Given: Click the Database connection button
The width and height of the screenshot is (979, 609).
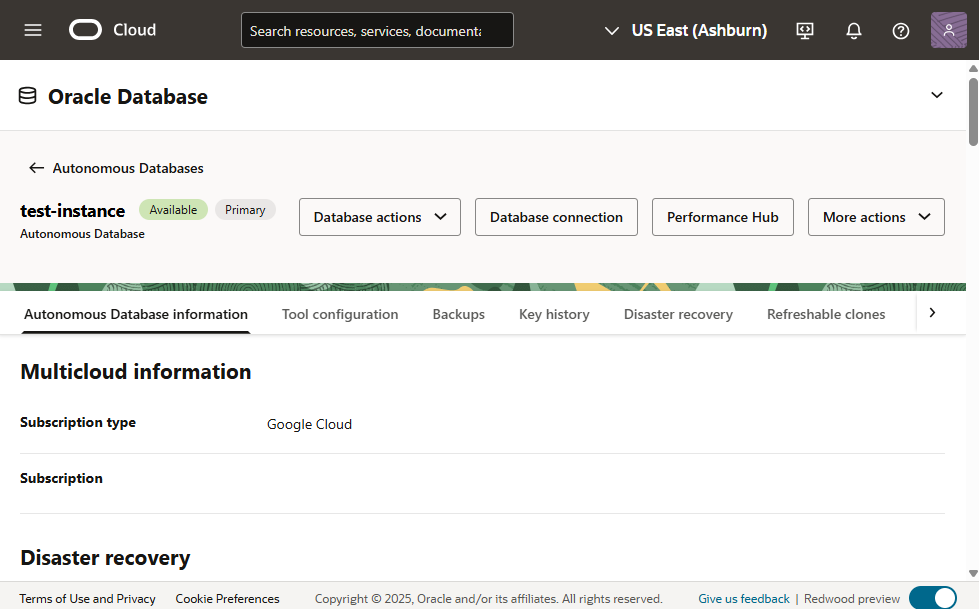Looking at the screenshot, I should pos(556,217).
